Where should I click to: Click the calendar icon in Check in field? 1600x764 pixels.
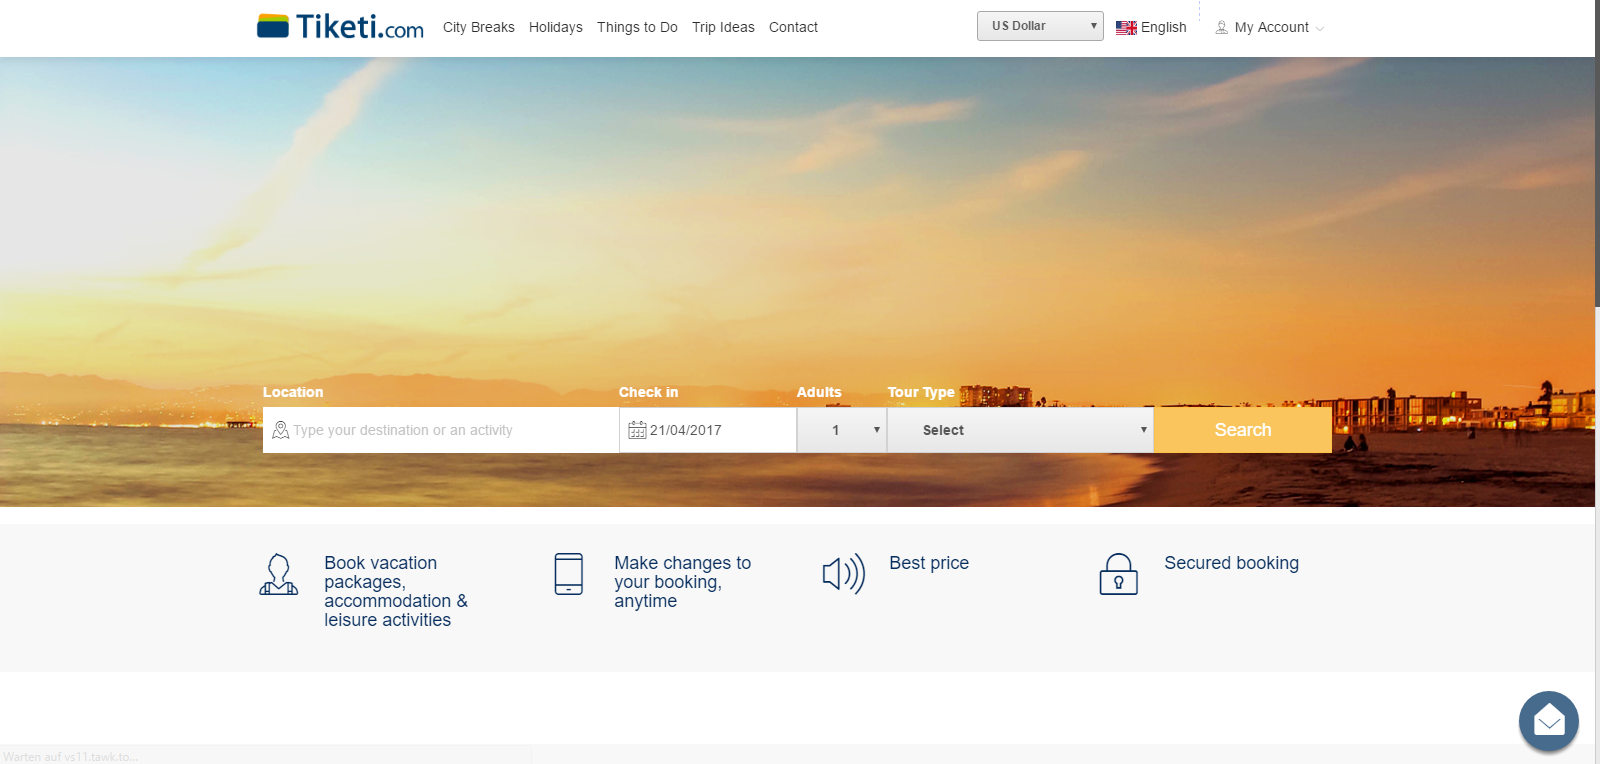[x=637, y=430]
